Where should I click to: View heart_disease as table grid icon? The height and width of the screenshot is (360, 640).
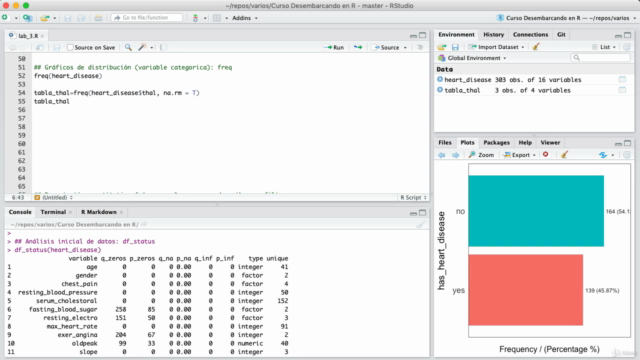[x=622, y=79]
